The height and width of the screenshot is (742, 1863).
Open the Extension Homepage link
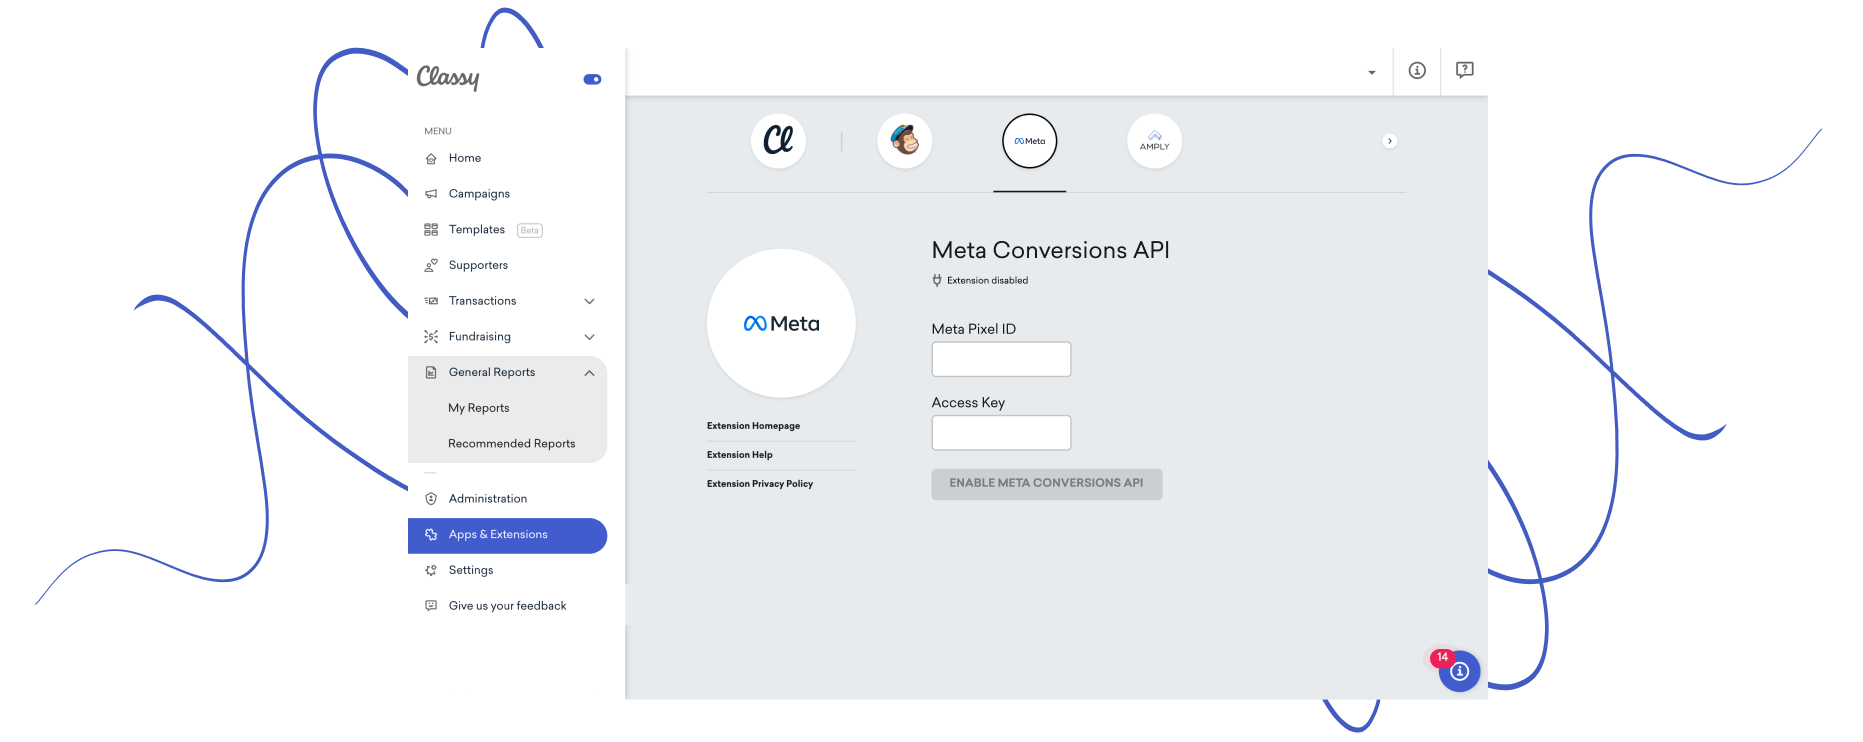point(753,426)
